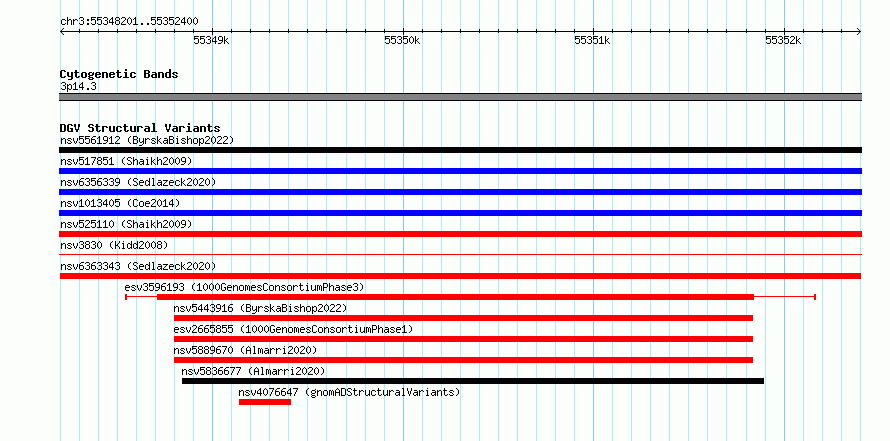Image resolution: width=890 pixels, height=441 pixels.
Task: Click the 55351k ruler label
Action: pos(592,40)
